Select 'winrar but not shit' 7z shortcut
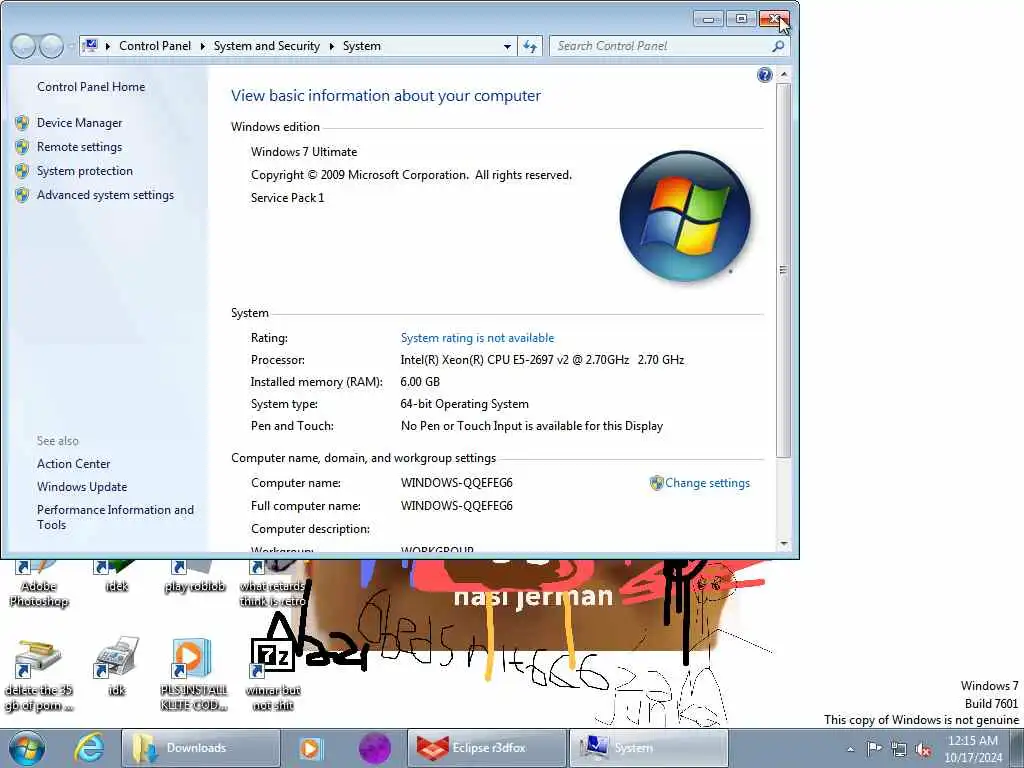This screenshot has width=1024, height=768. click(x=273, y=676)
